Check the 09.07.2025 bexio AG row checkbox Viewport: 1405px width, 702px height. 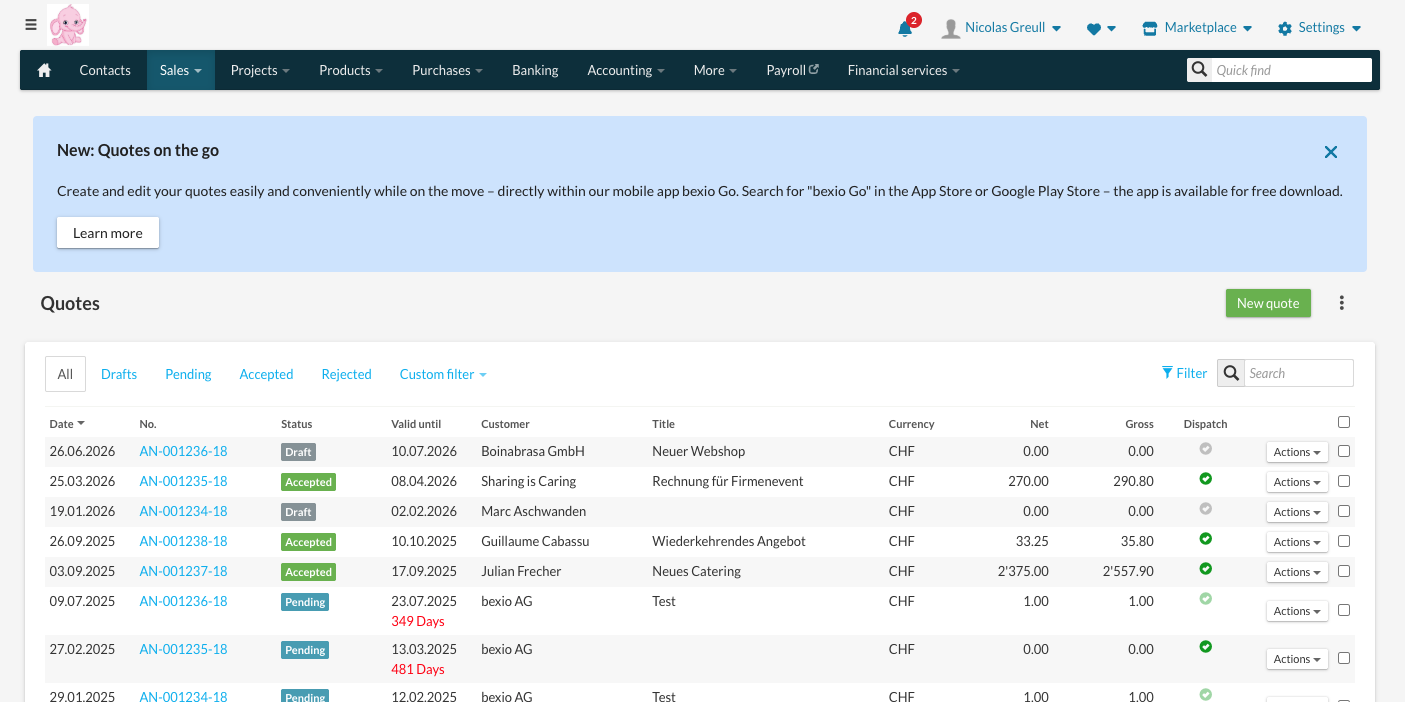[x=1344, y=610]
